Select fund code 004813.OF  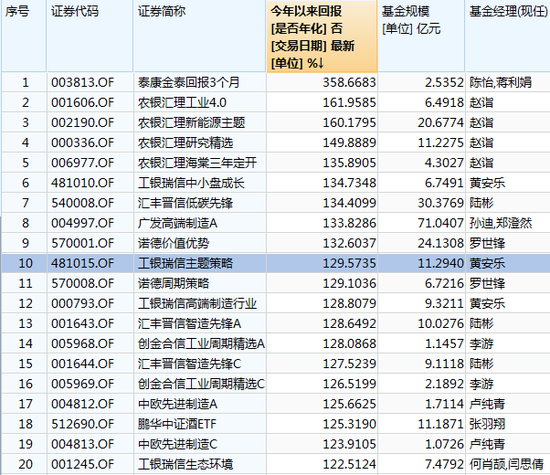(83, 444)
